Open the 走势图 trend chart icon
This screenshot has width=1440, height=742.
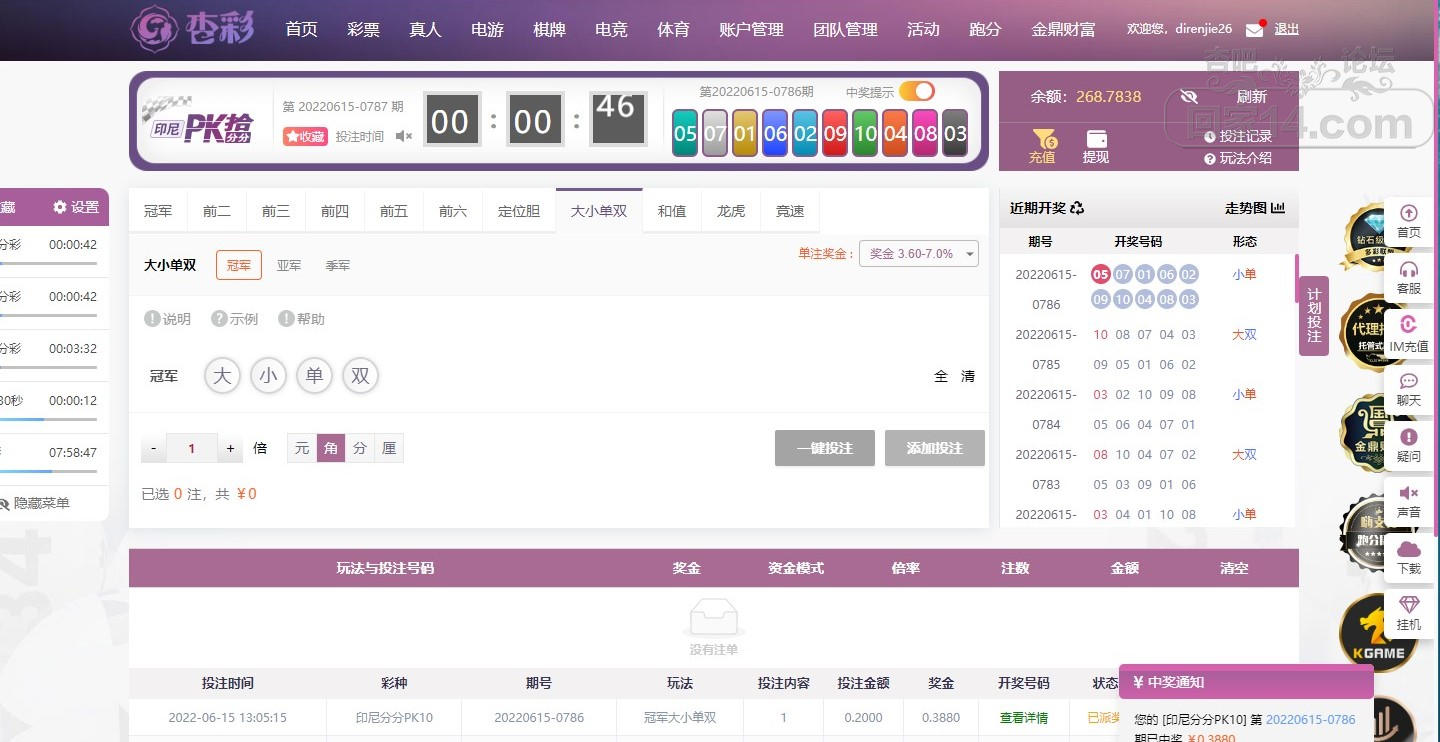tap(1278, 208)
